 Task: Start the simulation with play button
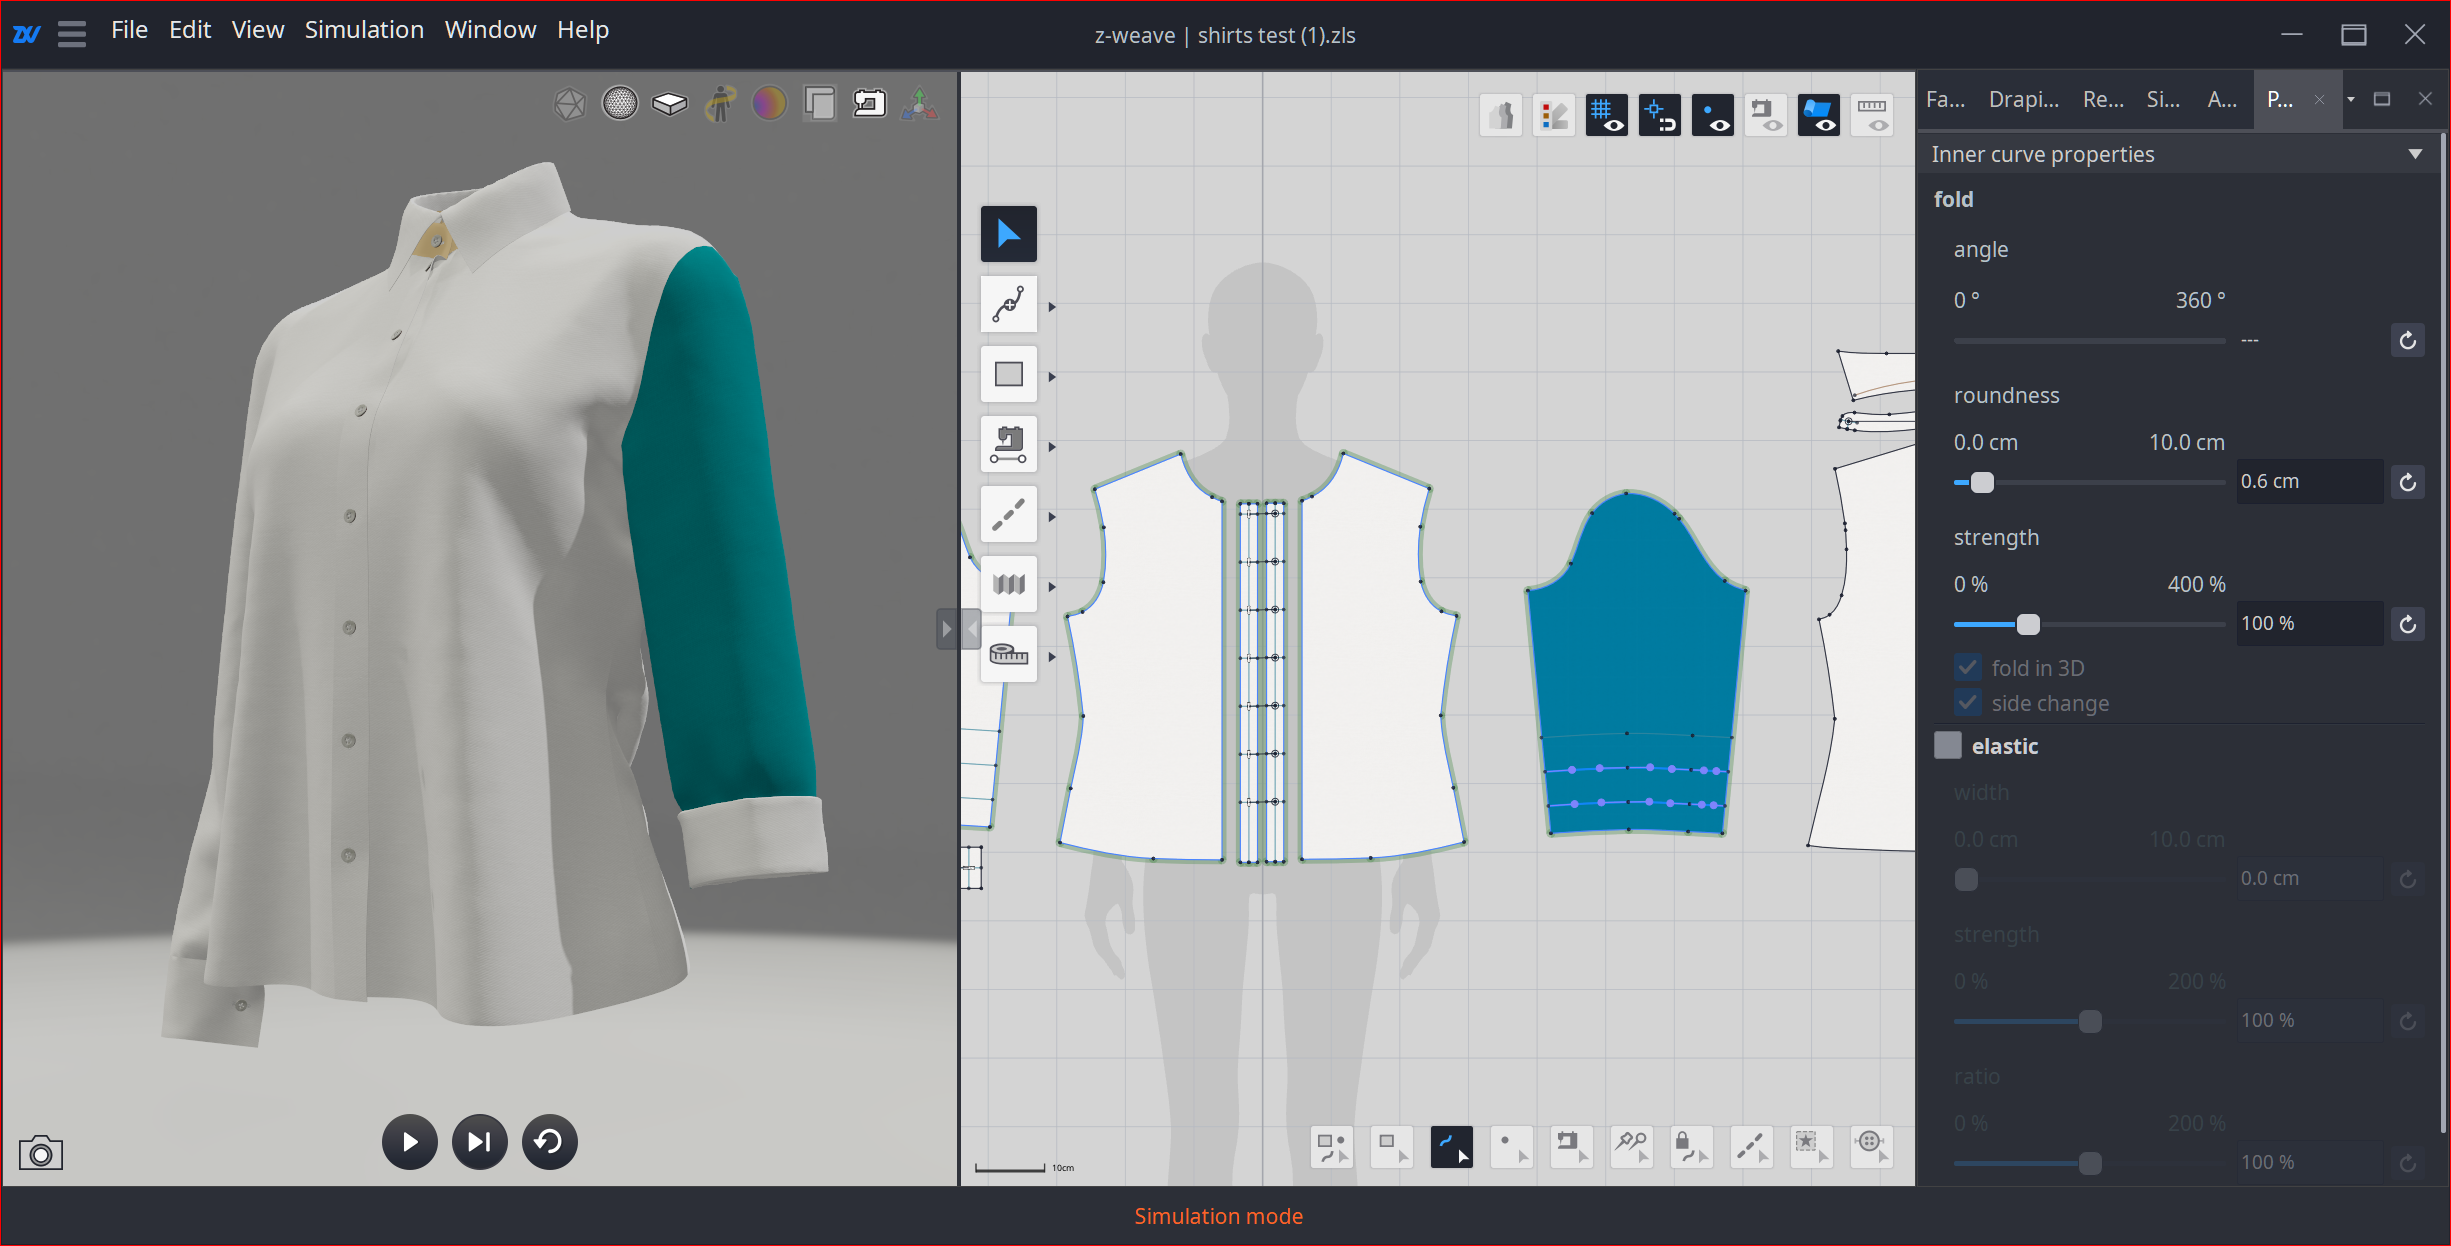[x=410, y=1141]
